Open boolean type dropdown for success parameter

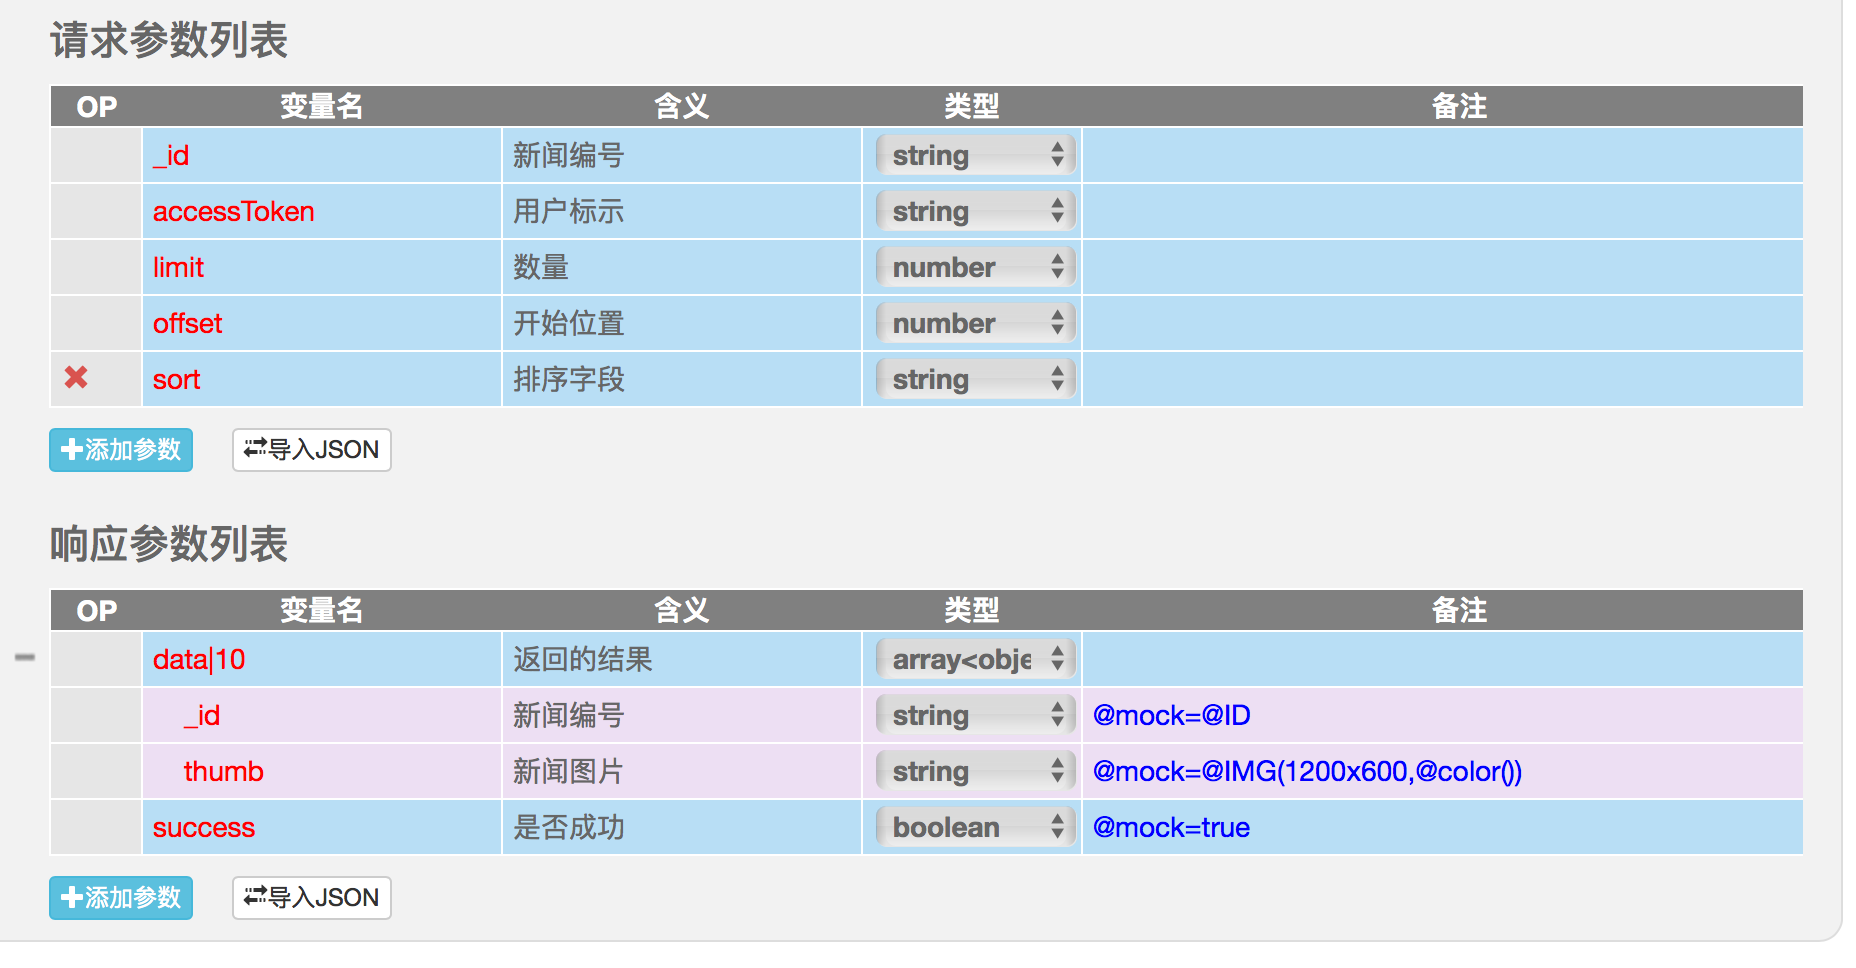(x=972, y=827)
